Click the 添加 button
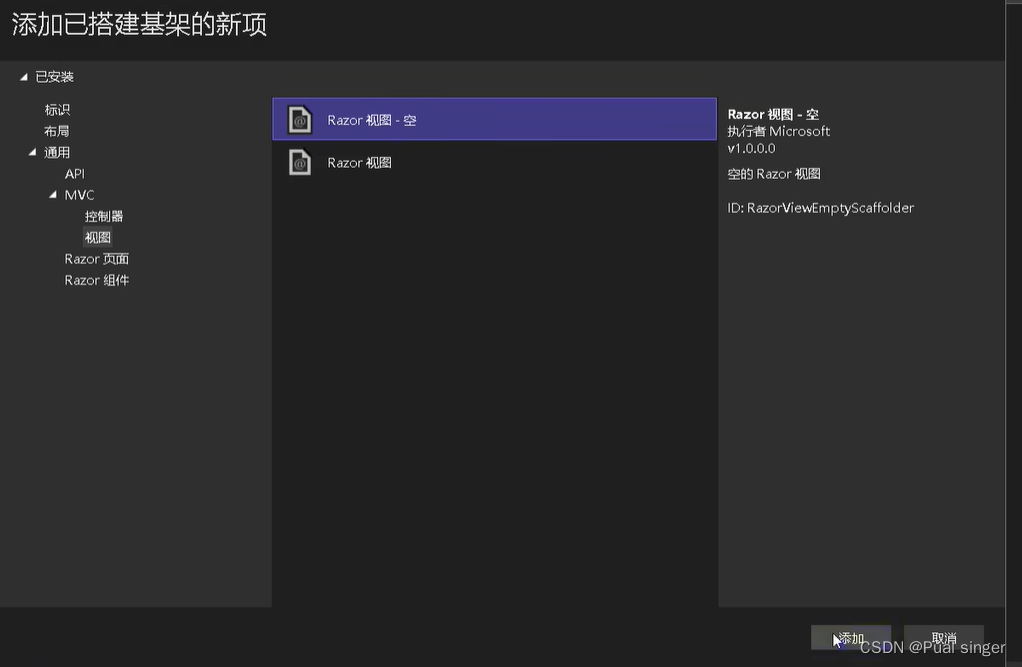 (851, 638)
